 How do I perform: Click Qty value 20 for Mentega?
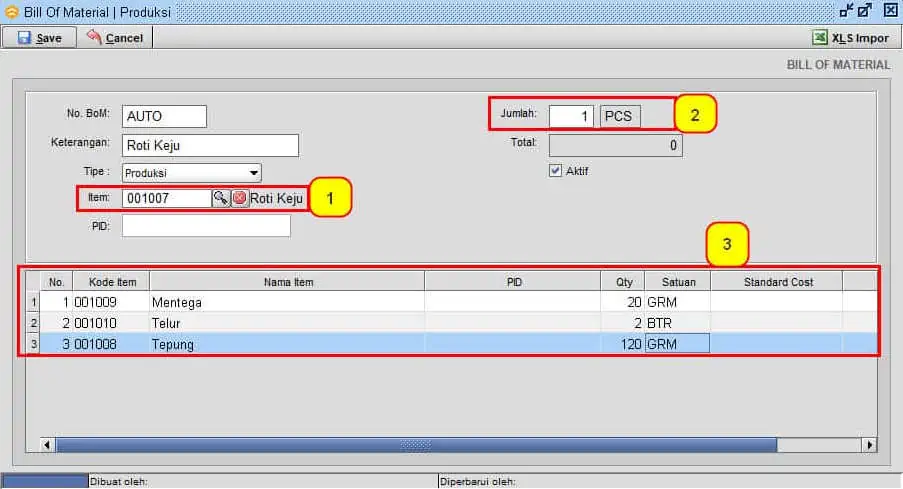click(623, 302)
